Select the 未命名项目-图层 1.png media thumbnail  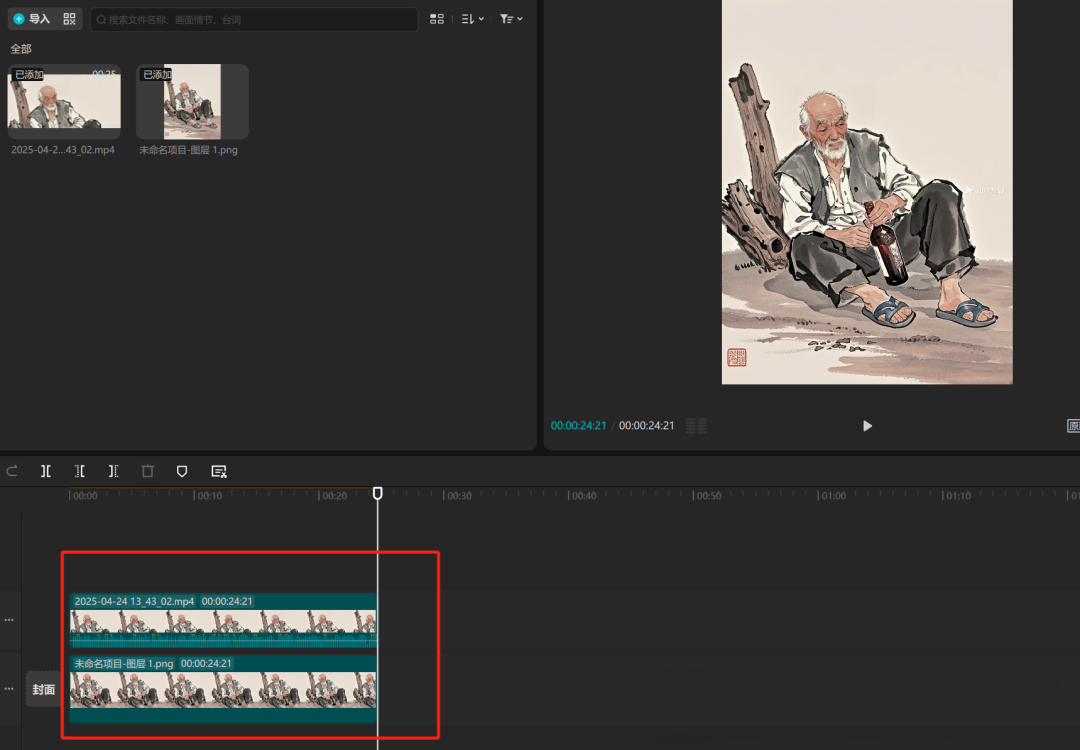click(x=192, y=101)
